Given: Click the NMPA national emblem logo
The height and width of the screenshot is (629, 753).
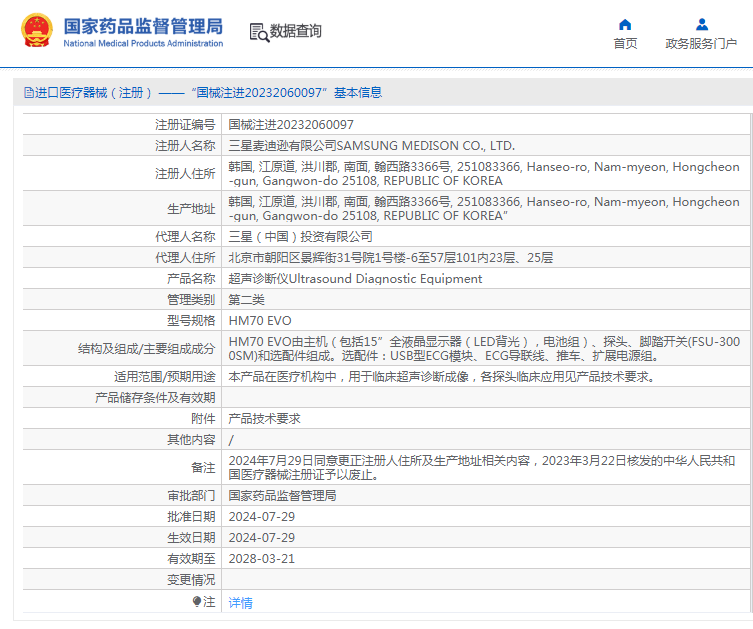Looking at the screenshot, I should click(36, 31).
